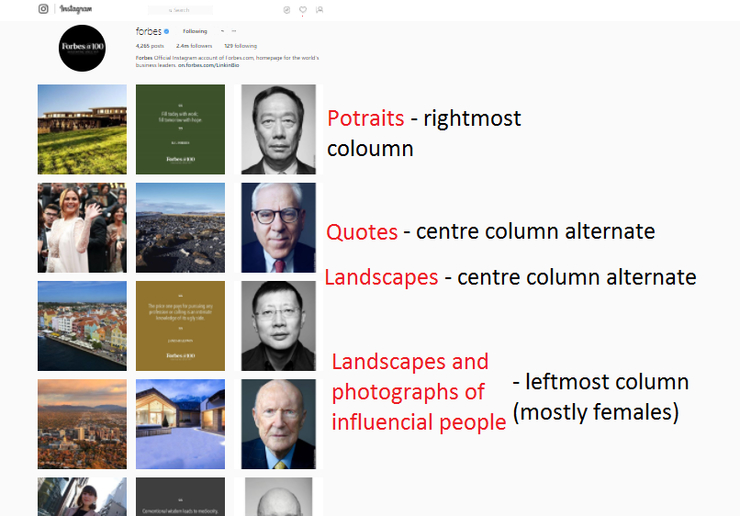Click the forbes username heading
Viewport: 740px width, 516px height.
click(149, 32)
